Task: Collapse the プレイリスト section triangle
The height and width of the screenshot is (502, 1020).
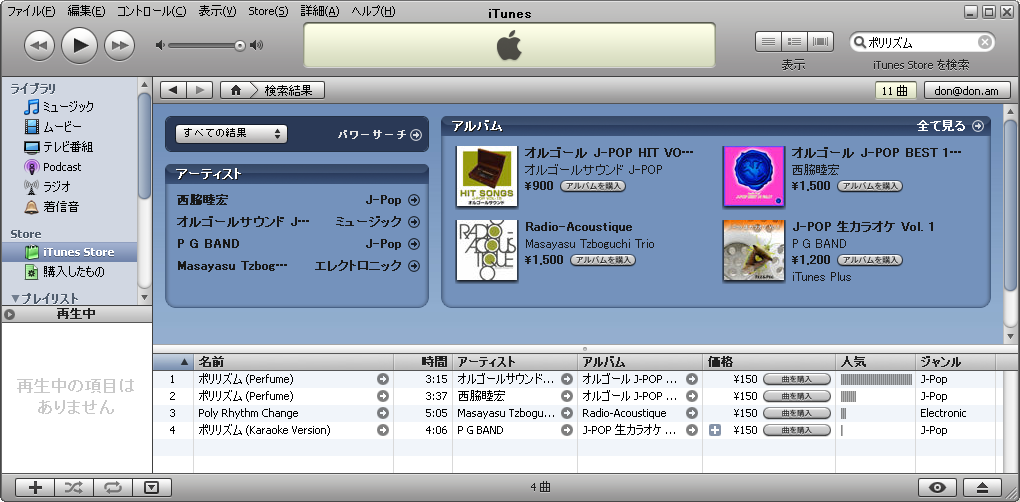Action: [x=16, y=298]
